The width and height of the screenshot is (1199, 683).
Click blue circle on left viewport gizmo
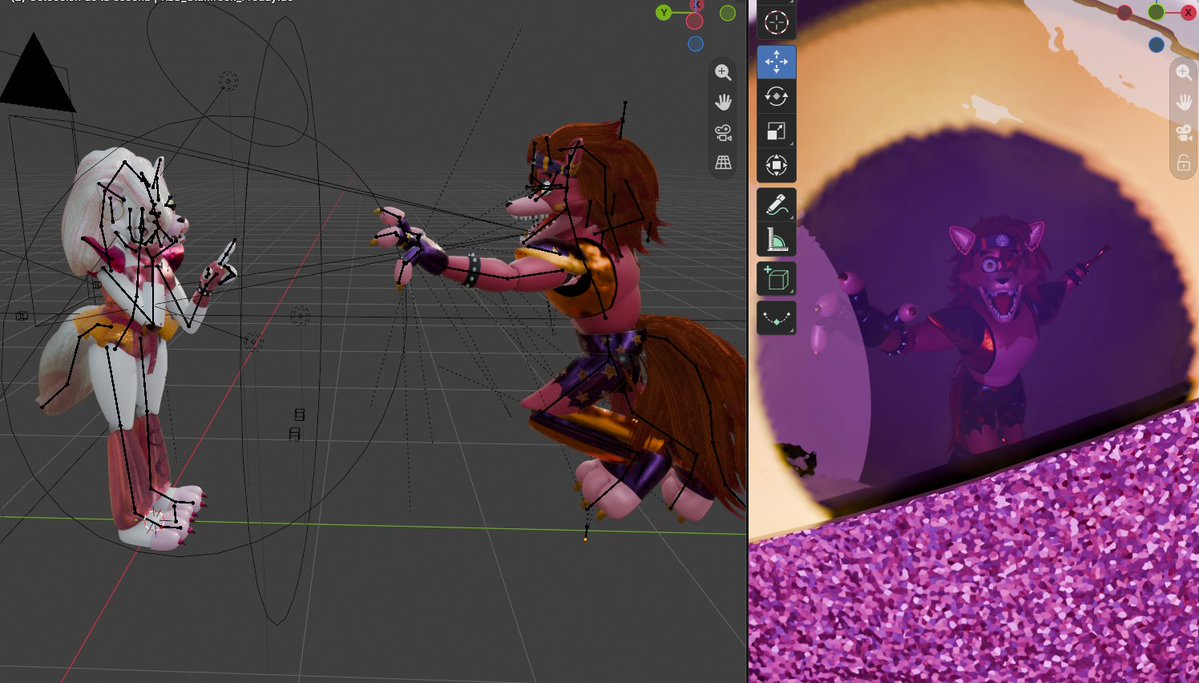coord(696,44)
